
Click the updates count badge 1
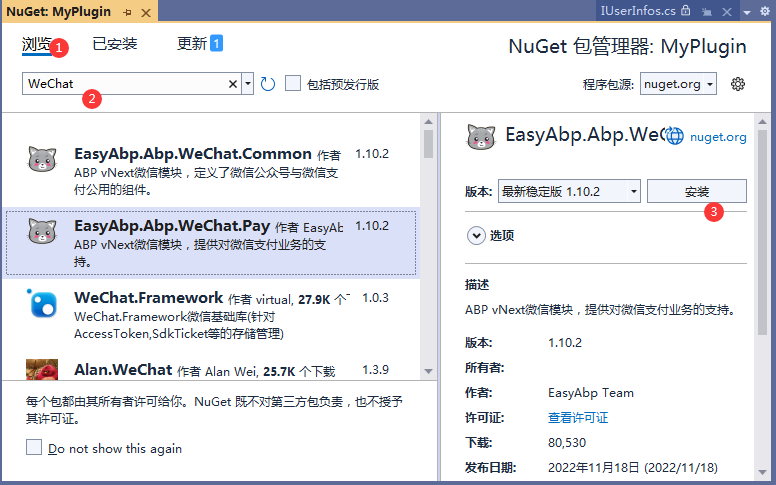point(216,43)
